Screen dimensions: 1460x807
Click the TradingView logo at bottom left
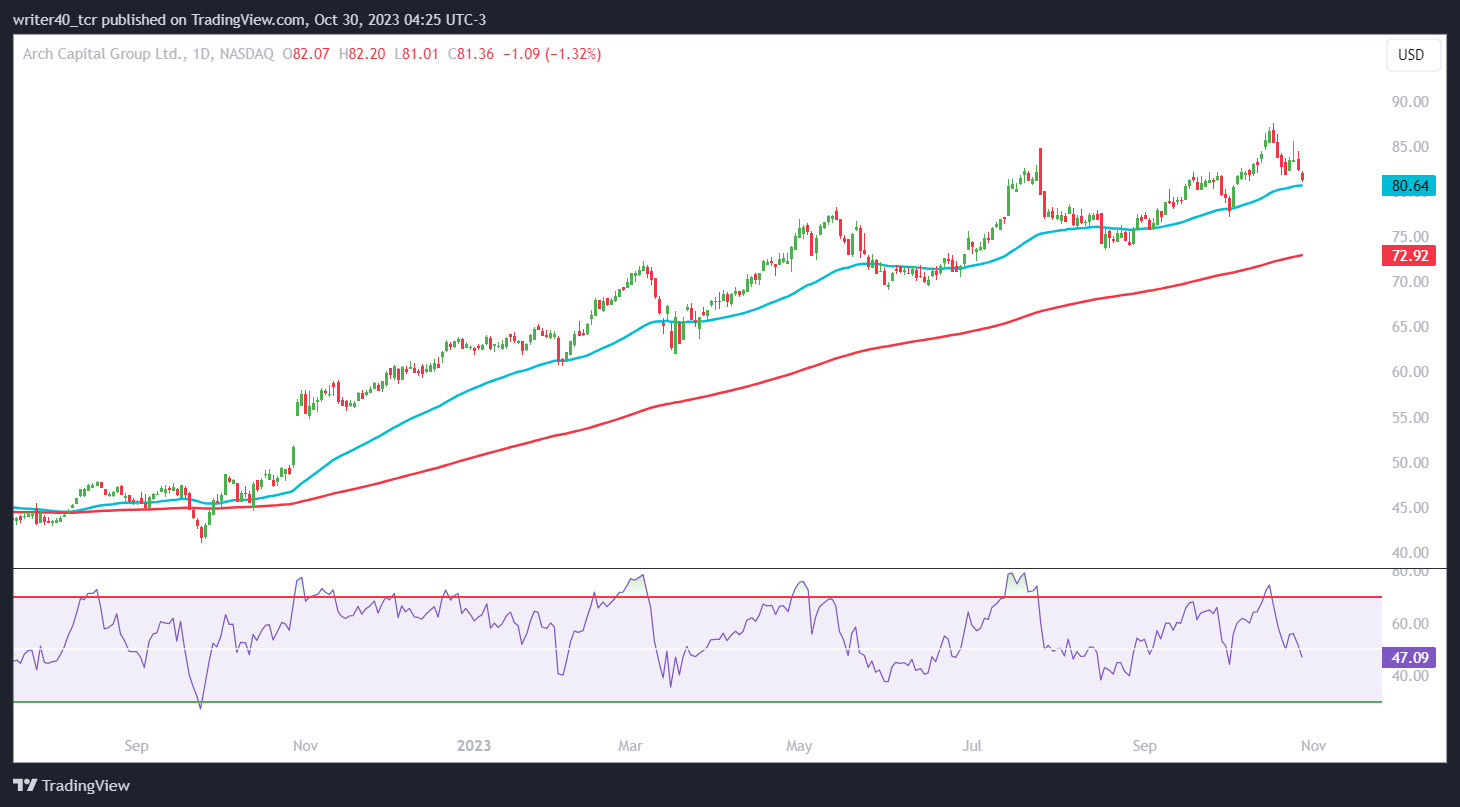tap(72, 786)
